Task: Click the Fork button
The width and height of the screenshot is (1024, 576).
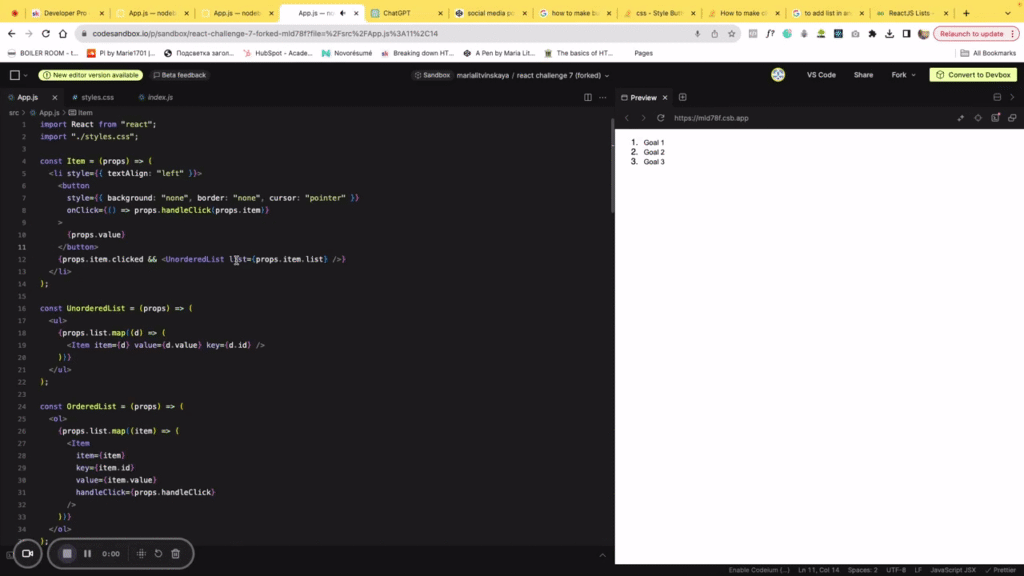Action: click(898, 74)
